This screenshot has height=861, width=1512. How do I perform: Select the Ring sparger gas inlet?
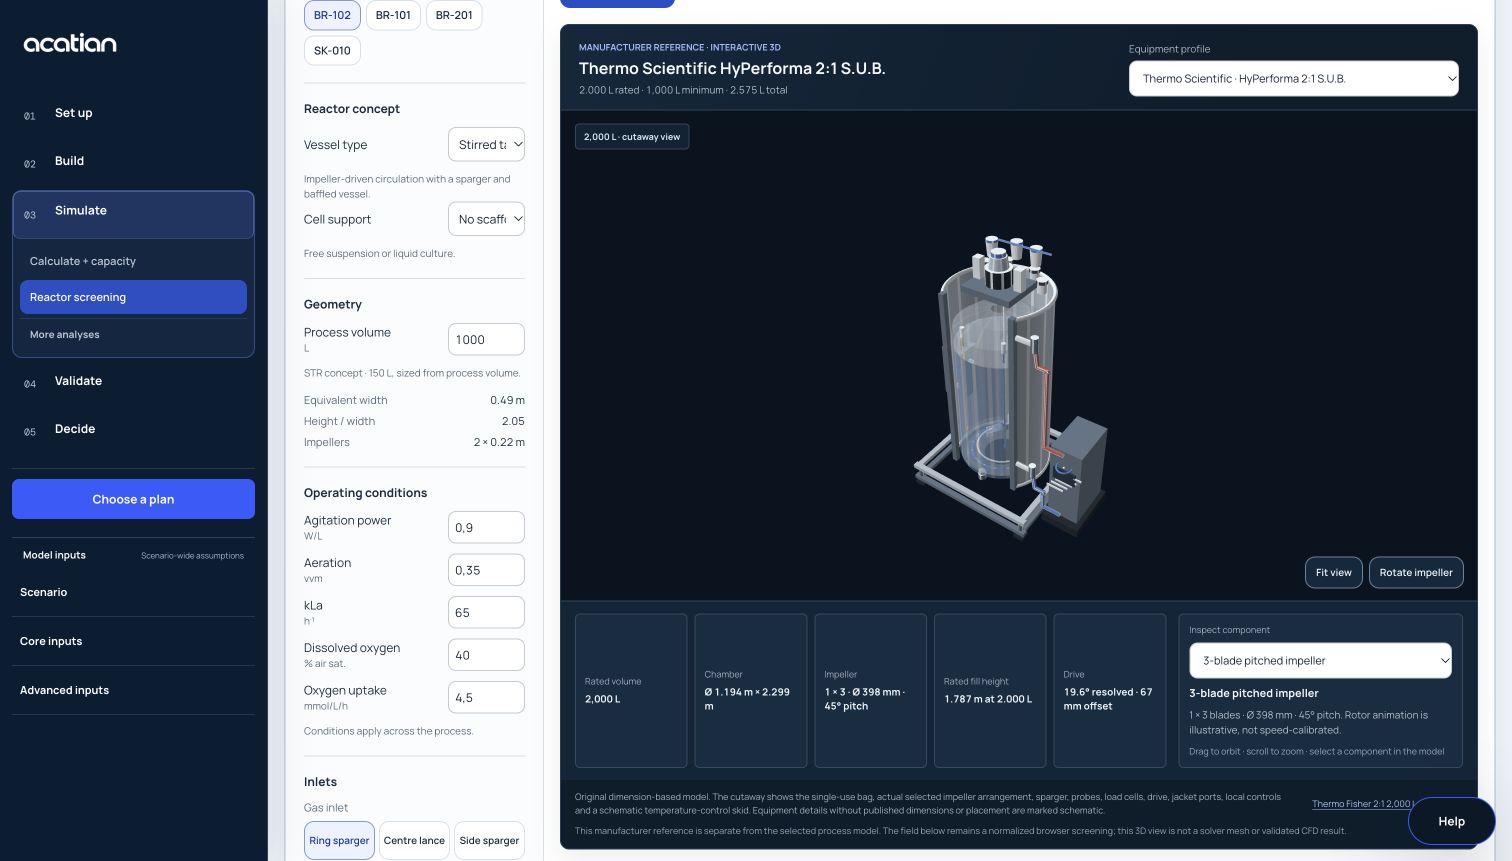tap(339, 840)
